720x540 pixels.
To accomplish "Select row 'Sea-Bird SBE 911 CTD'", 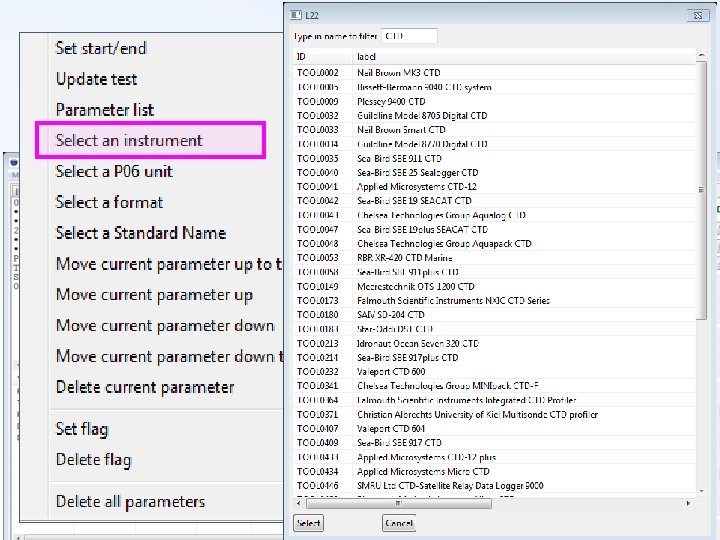I will [494, 158].
